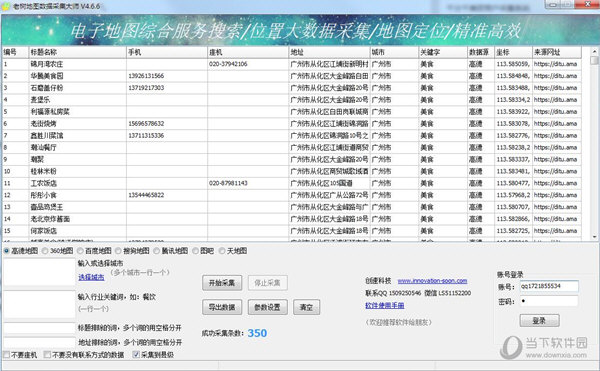The width and height of the screenshot is (600, 371).
Task: Focus the city input text box
Action: (x=39, y=272)
